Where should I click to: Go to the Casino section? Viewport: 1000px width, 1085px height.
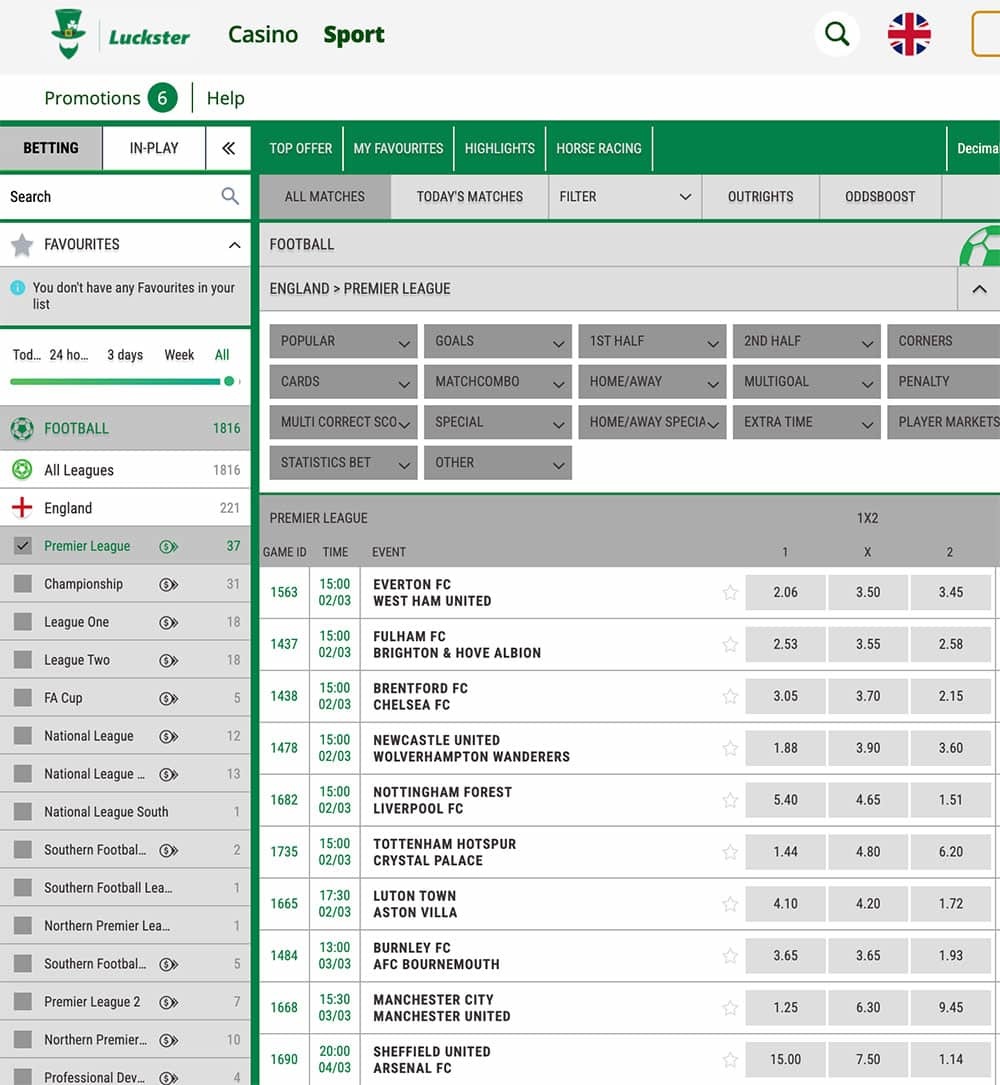click(263, 34)
